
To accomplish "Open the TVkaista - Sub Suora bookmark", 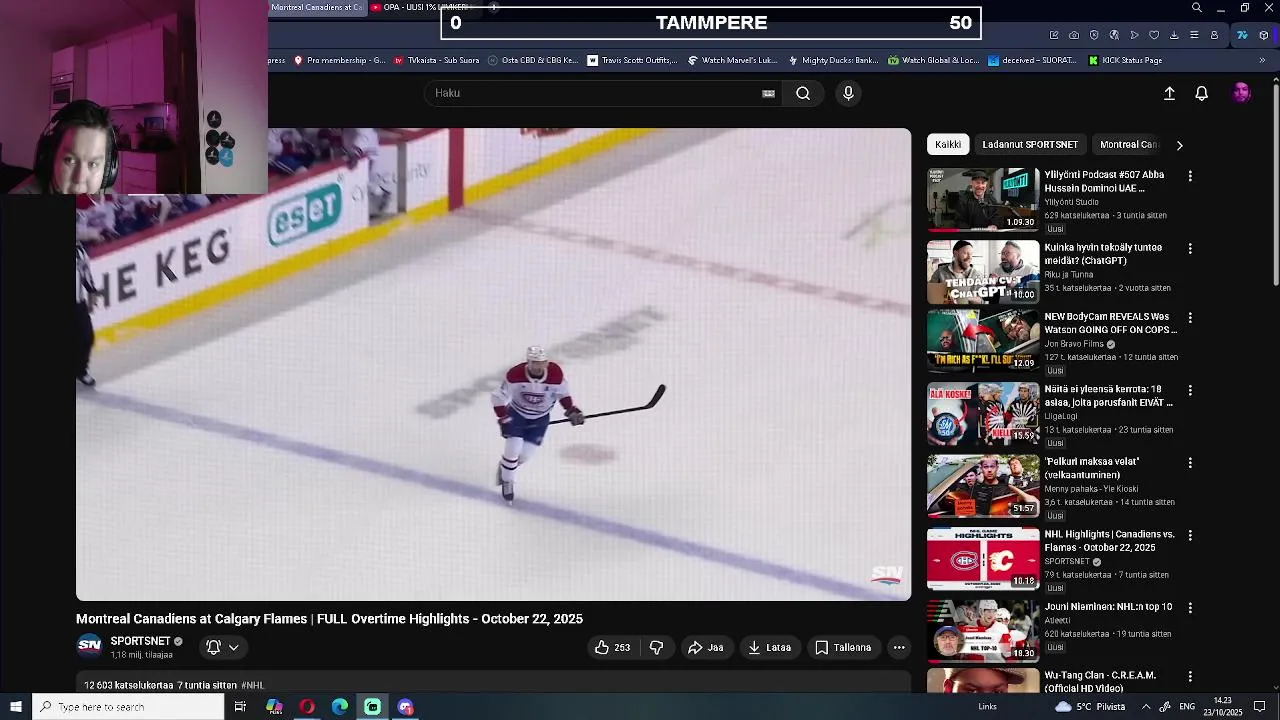I will [x=436, y=60].
